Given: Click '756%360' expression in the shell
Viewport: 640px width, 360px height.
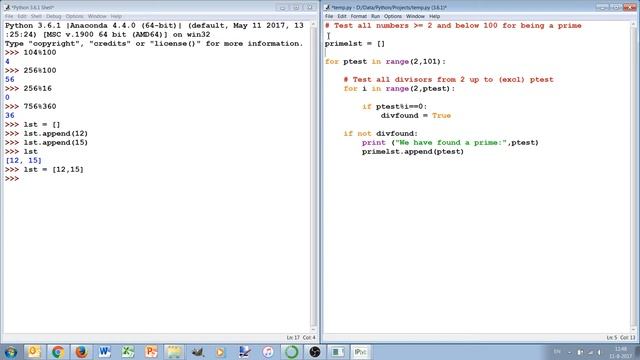Looking at the screenshot, I should click(40, 107).
